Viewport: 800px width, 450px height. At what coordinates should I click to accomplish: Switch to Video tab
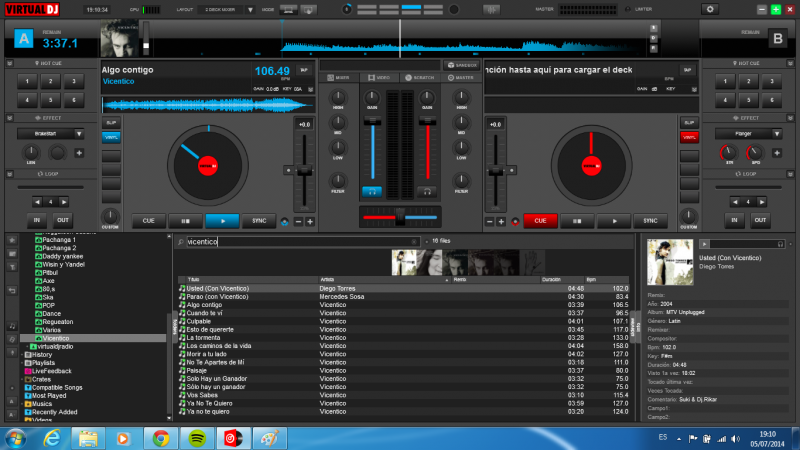tap(379, 78)
